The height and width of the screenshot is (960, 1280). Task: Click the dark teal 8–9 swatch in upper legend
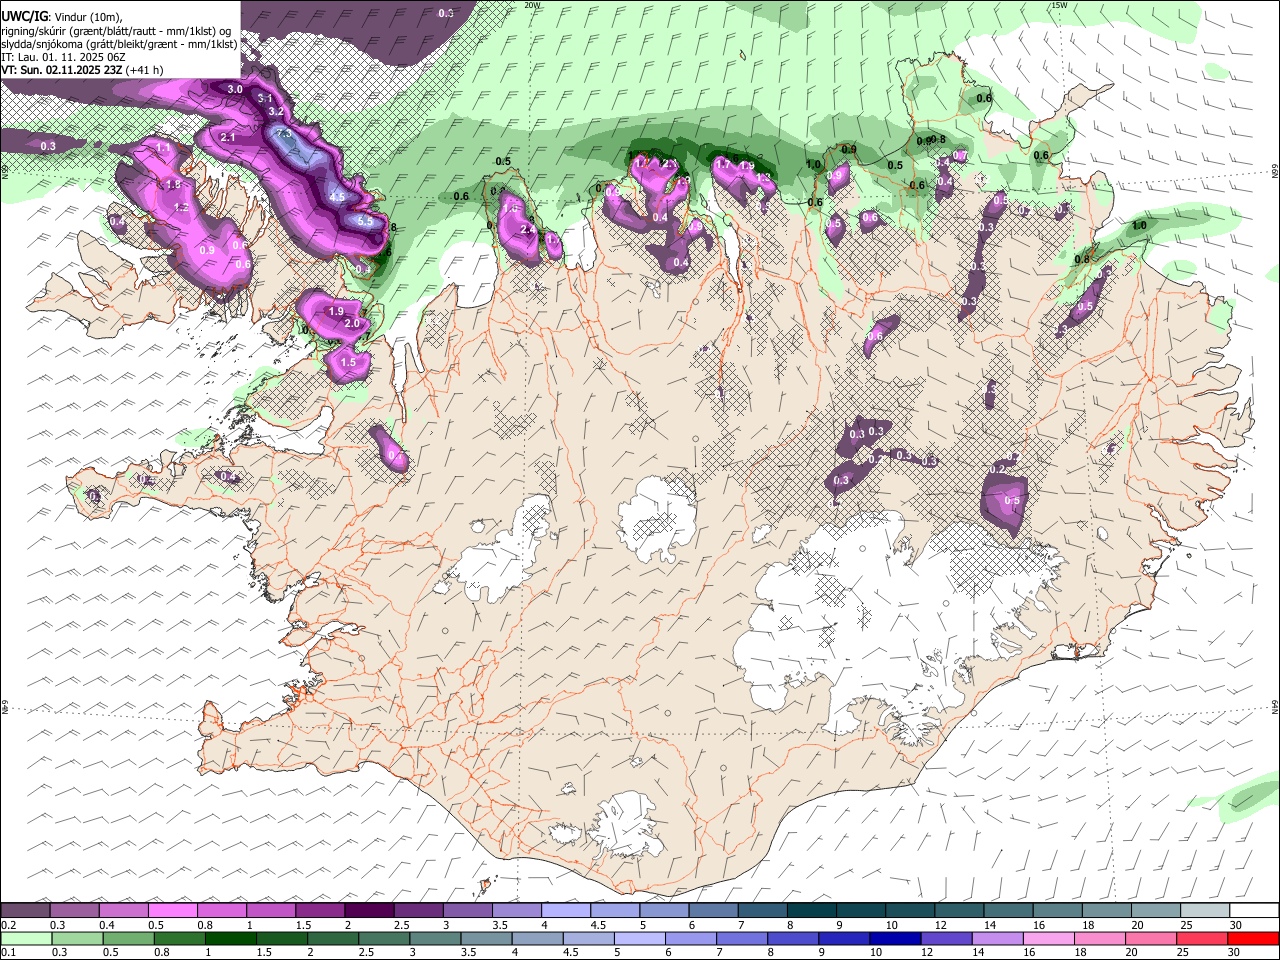click(x=811, y=910)
